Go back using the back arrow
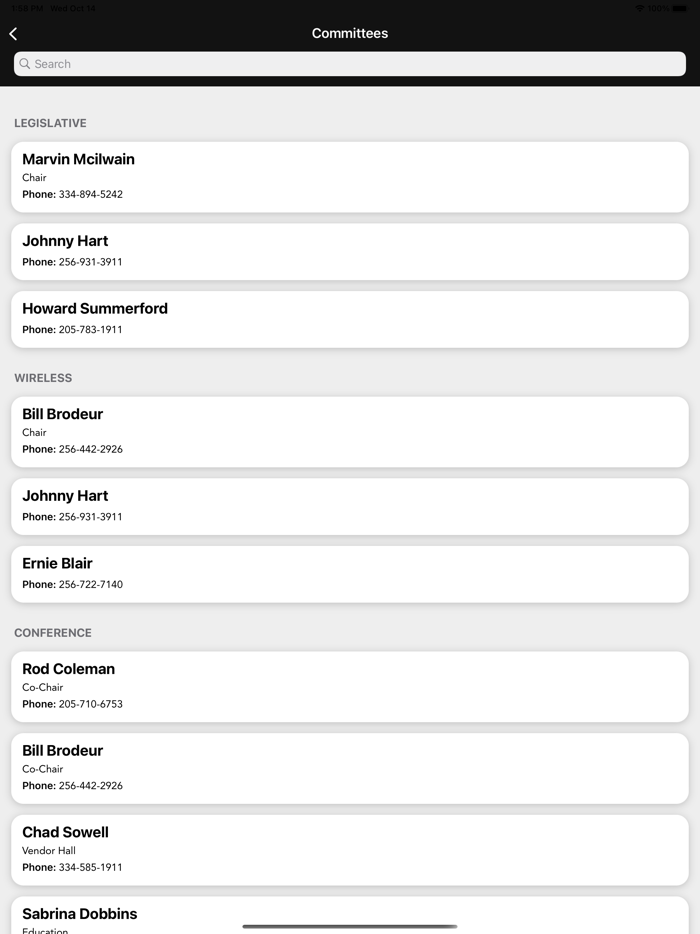 pyautogui.click(x=13, y=34)
